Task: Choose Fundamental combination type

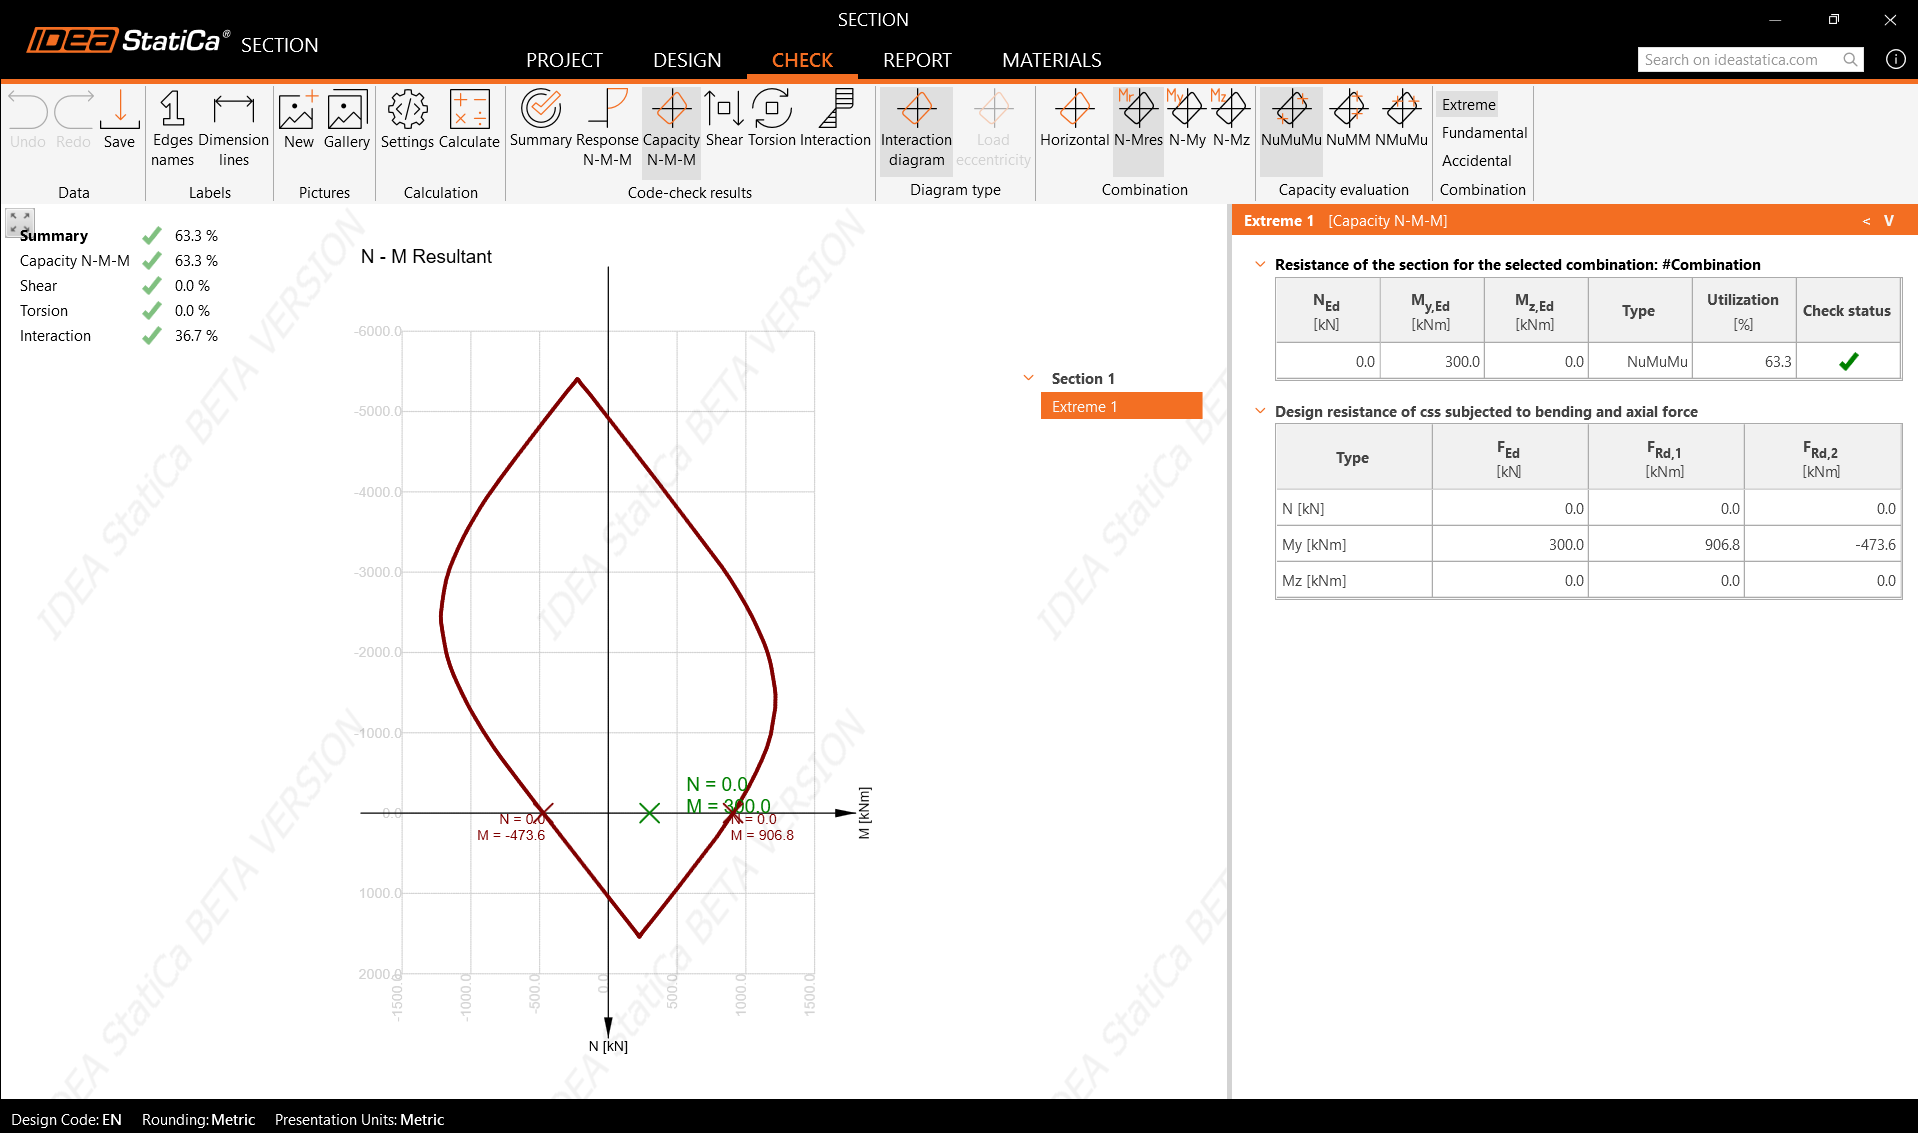Action: point(1484,132)
